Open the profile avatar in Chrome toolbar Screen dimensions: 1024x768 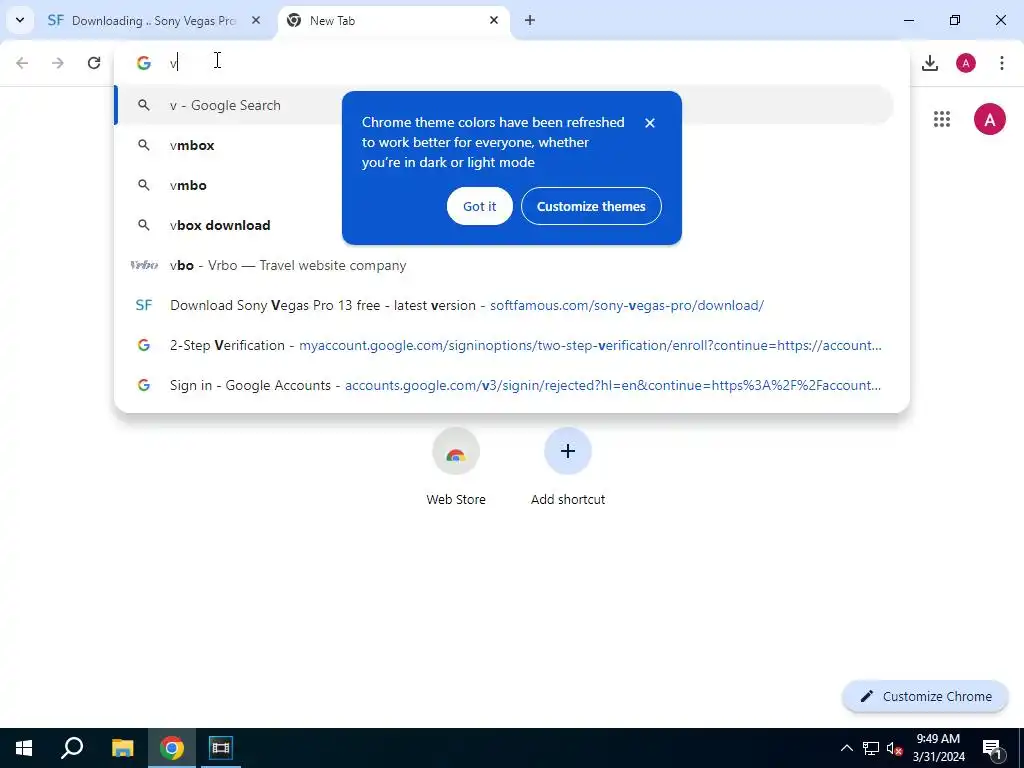[x=966, y=63]
